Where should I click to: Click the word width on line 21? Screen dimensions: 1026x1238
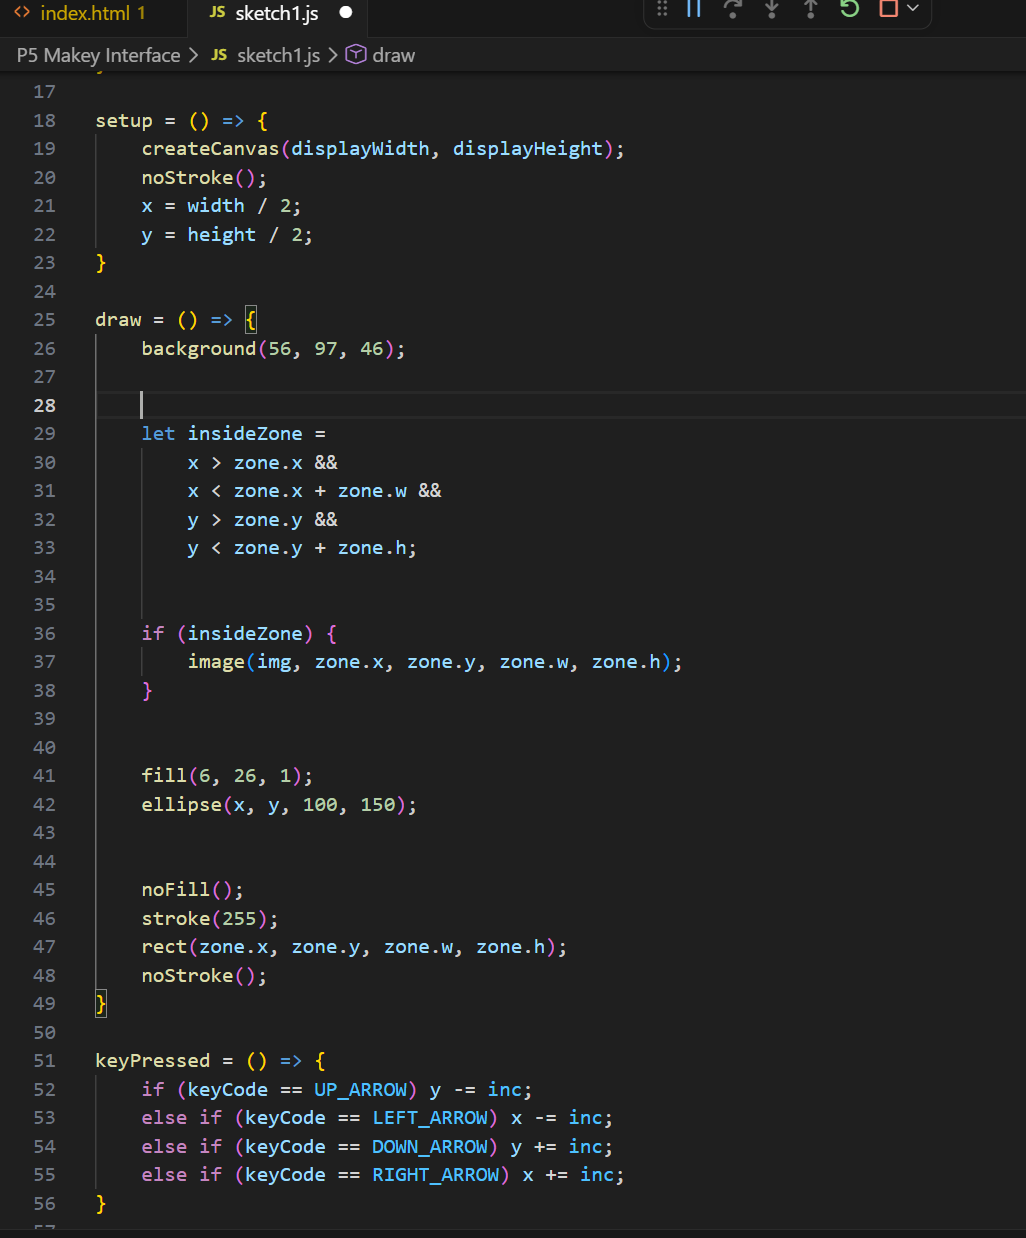[216, 206]
